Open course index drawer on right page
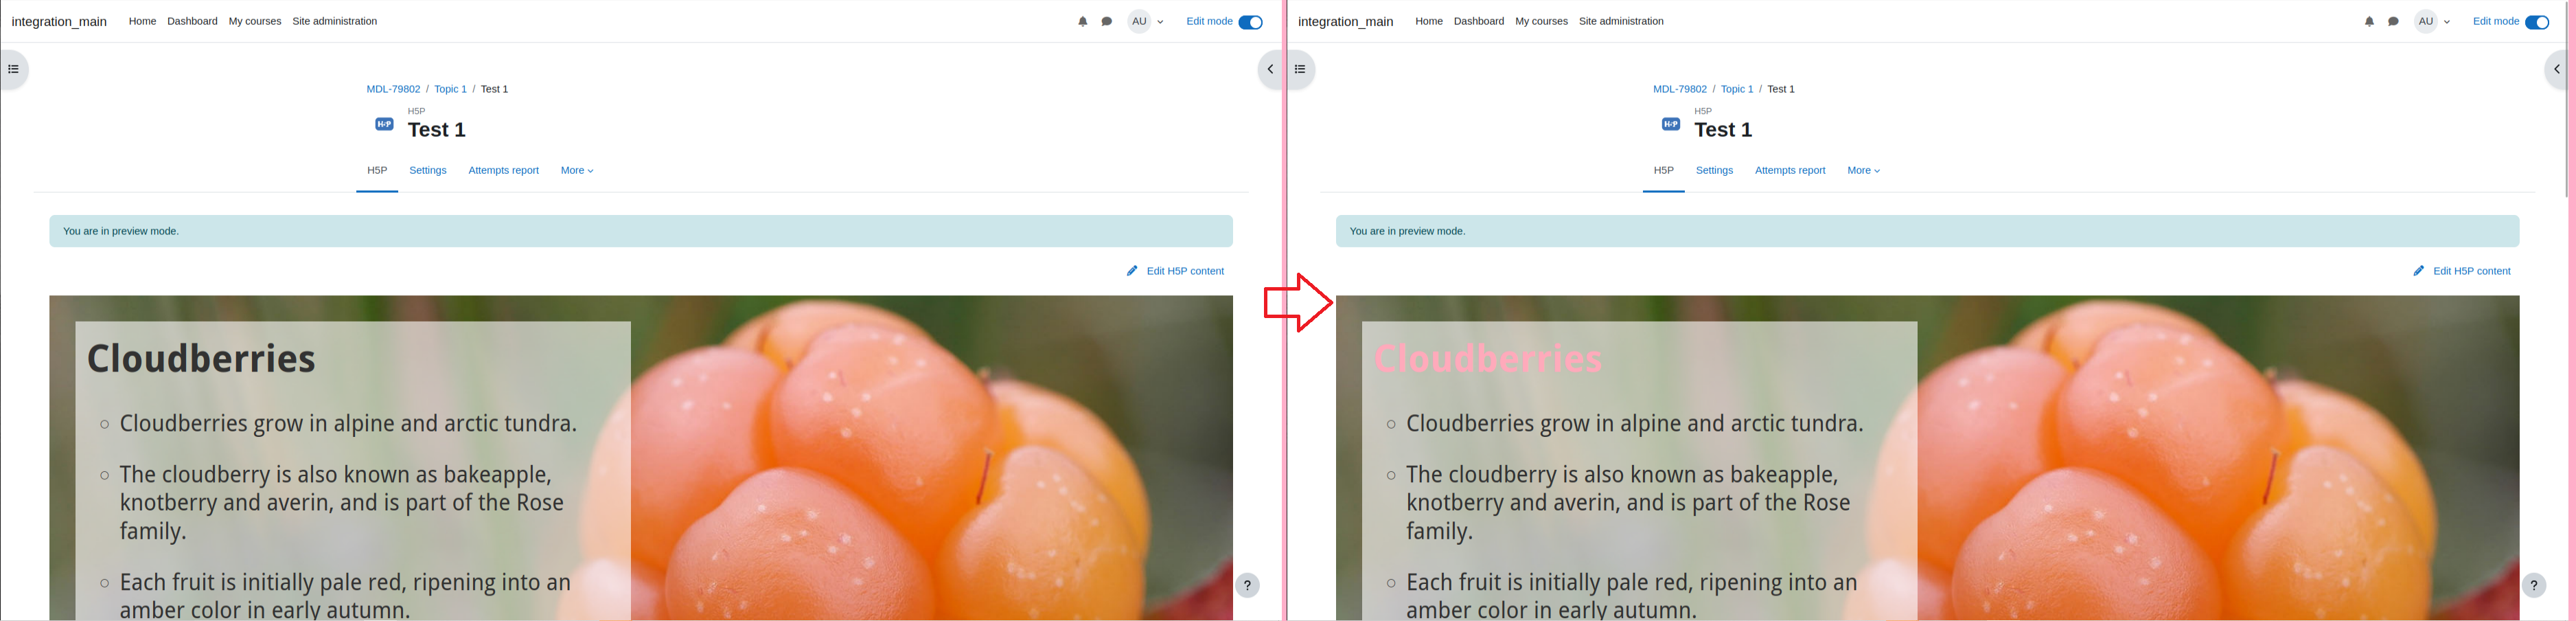2576x621 pixels. click(x=1300, y=69)
